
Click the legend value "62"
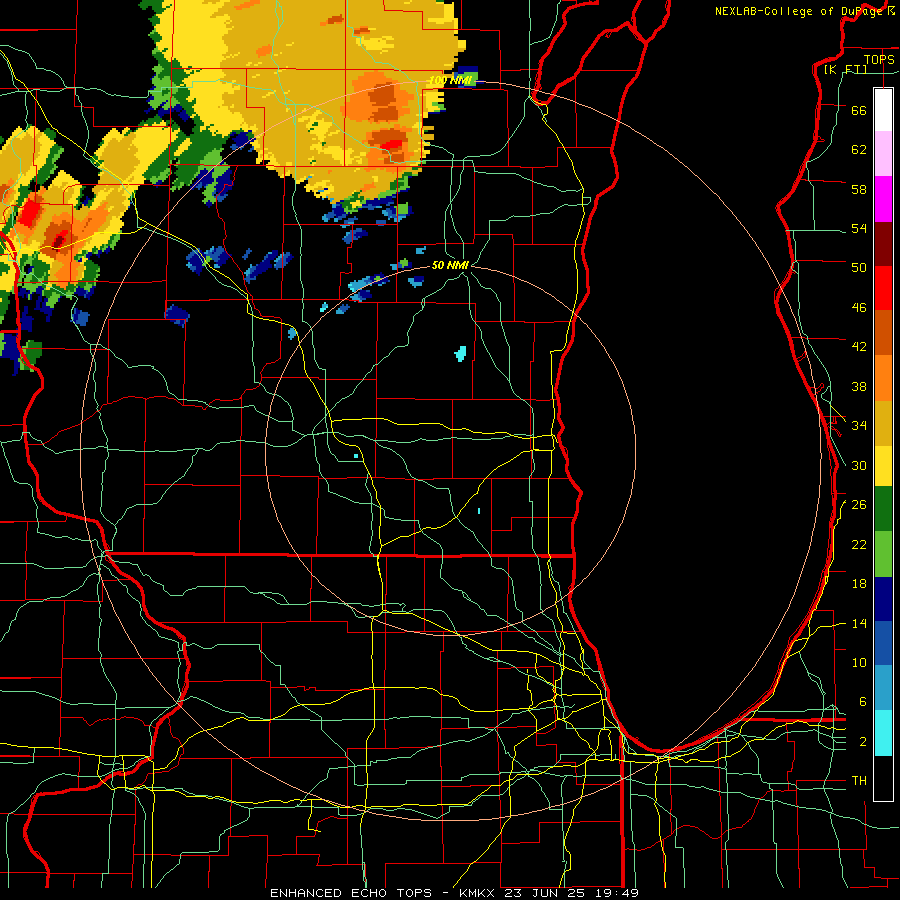(x=859, y=150)
